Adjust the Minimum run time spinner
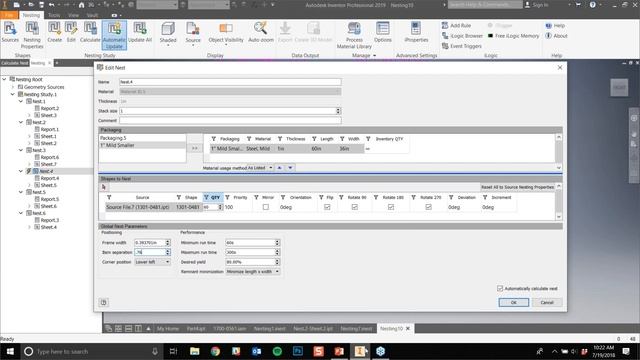Viewport: 640px width, 360px height. coord(277,242)
